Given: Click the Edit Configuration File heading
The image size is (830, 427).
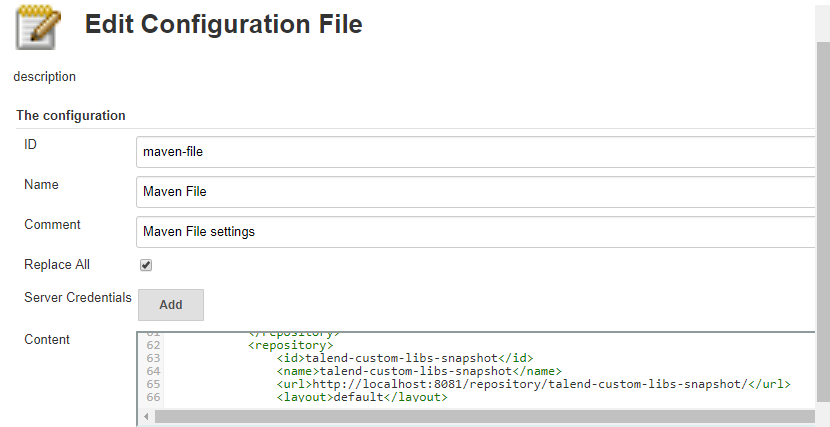Looking at the screenshot, I should point(223,25).
